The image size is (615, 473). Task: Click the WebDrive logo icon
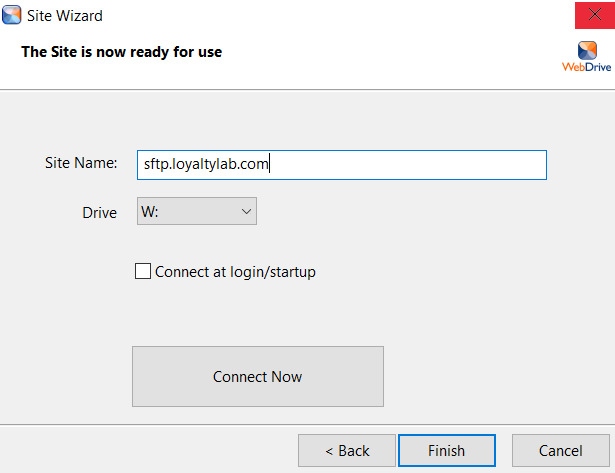[587, 51]
